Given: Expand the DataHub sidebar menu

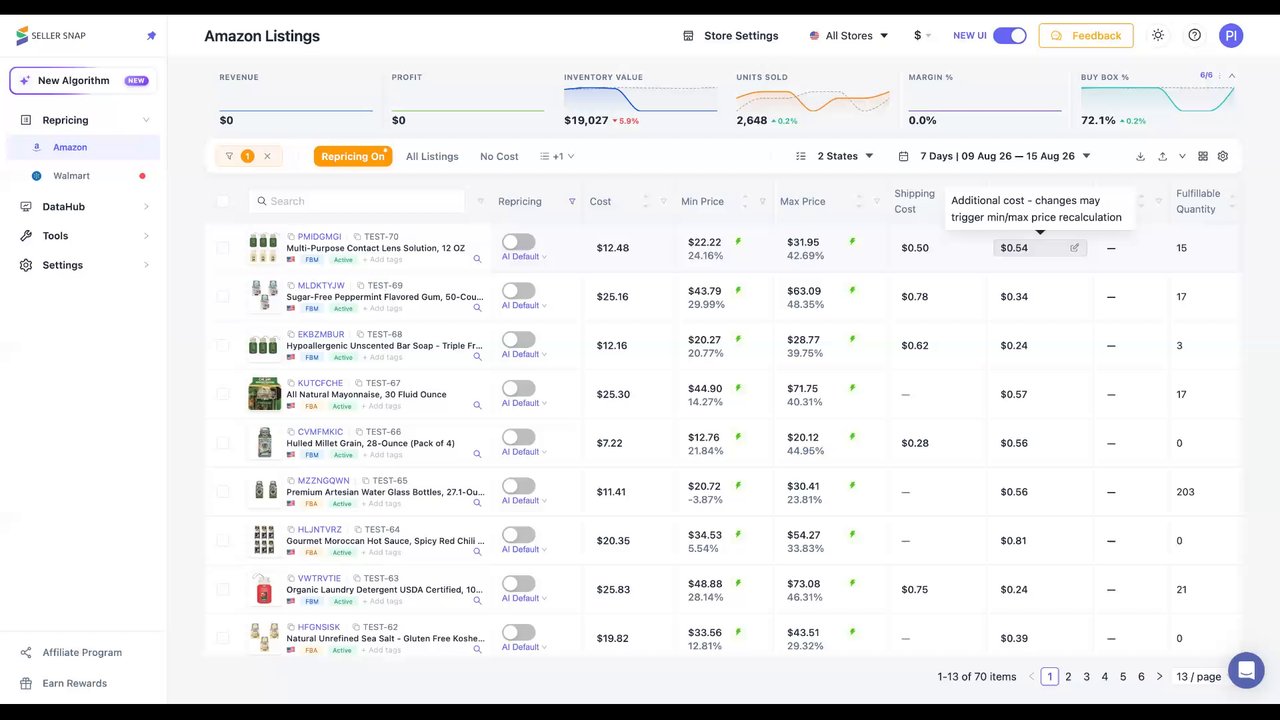Looking at the screenshot, I should [82, 207].
